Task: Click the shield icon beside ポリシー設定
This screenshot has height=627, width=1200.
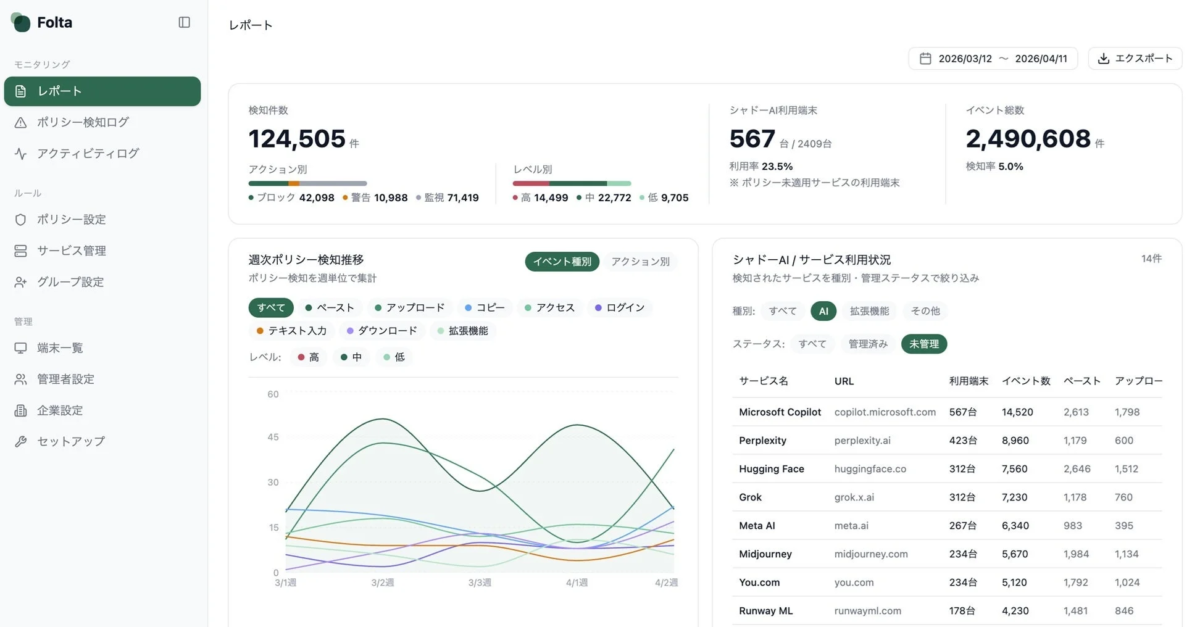Action: click(x=21, y=219)
